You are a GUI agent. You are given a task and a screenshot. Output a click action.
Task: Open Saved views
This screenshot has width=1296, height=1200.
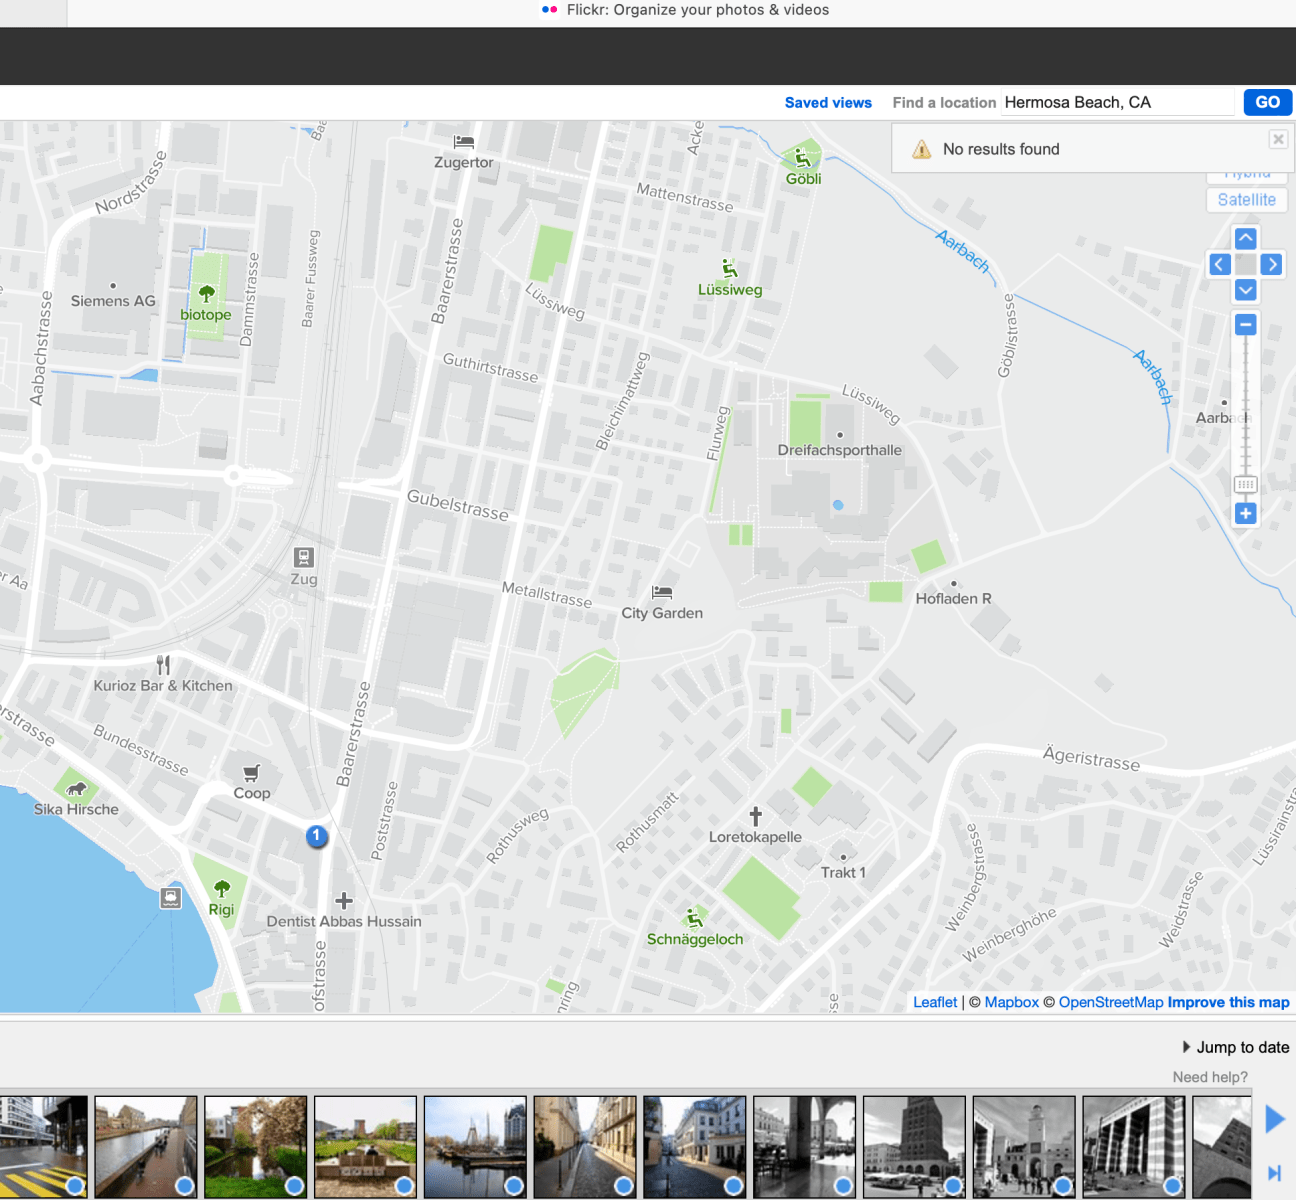point(828,102)
